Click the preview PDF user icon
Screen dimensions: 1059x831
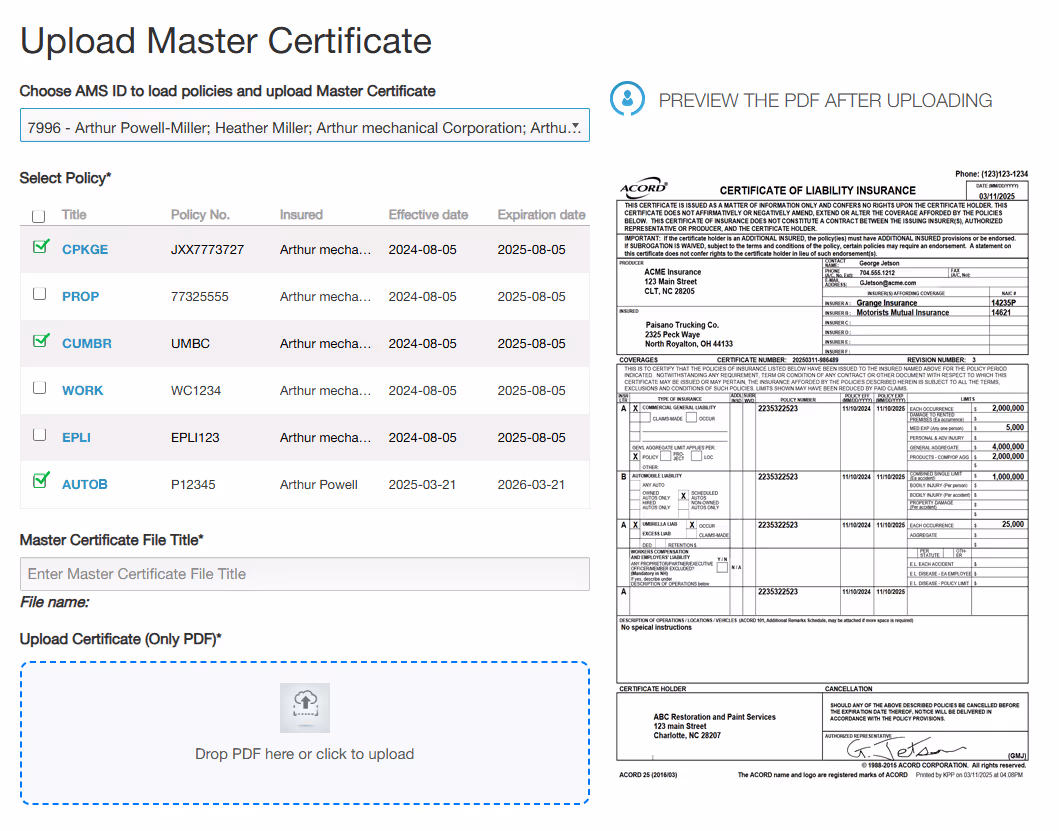click(627, 99)
